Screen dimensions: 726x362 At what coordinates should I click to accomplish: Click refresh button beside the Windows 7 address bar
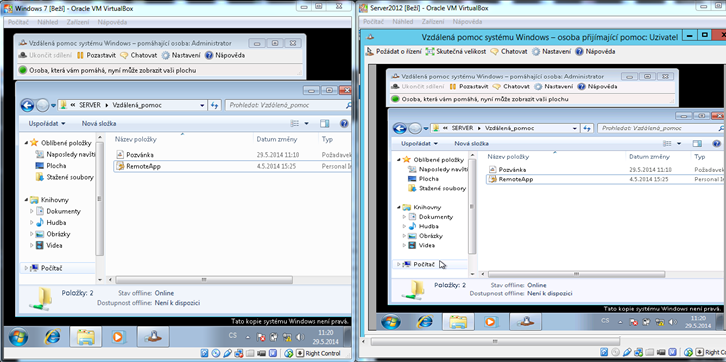[x=214, y=106]
